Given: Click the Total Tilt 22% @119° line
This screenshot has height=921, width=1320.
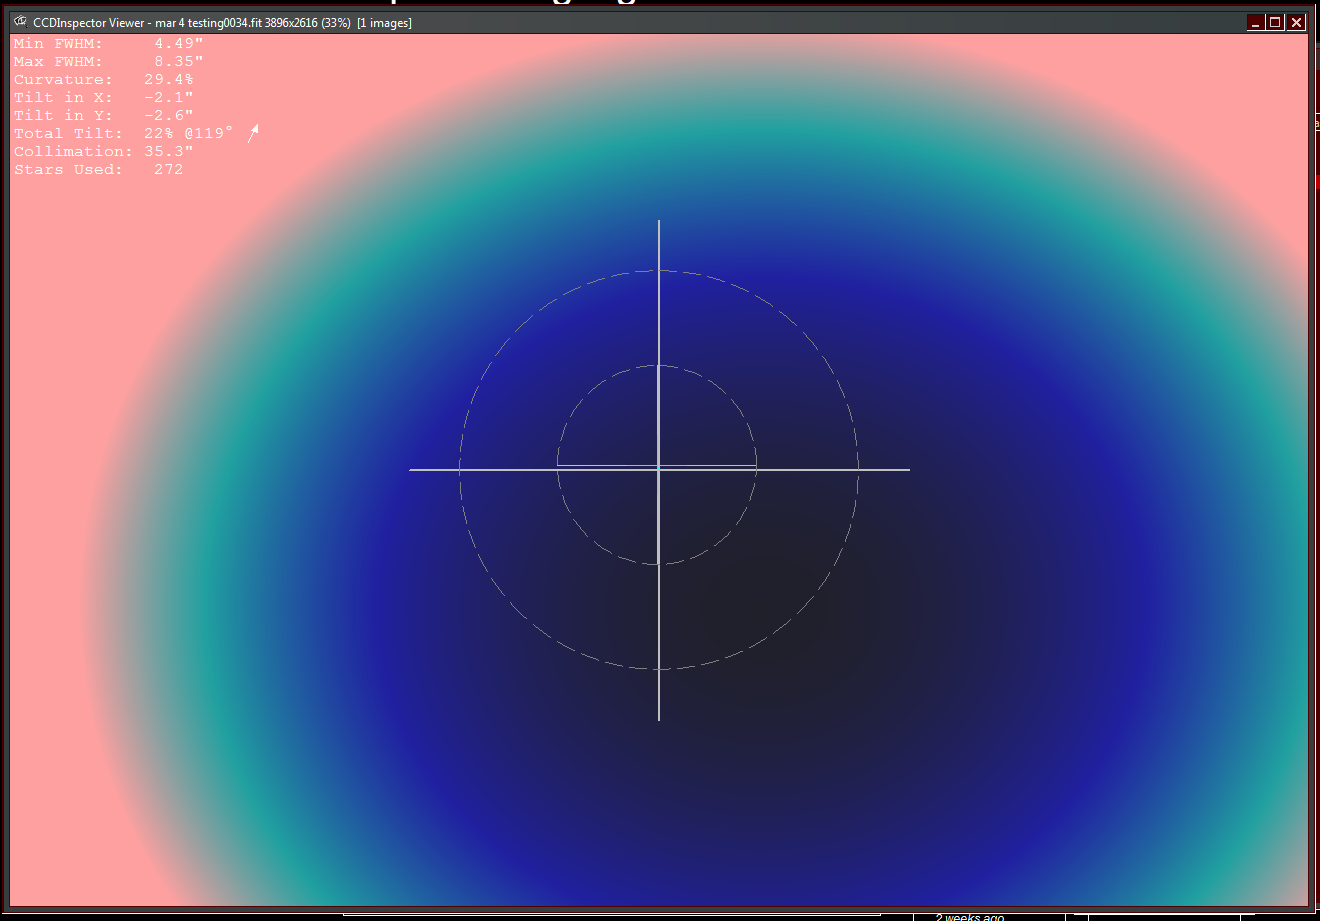Looking at the screenshot, I should 124,134.
